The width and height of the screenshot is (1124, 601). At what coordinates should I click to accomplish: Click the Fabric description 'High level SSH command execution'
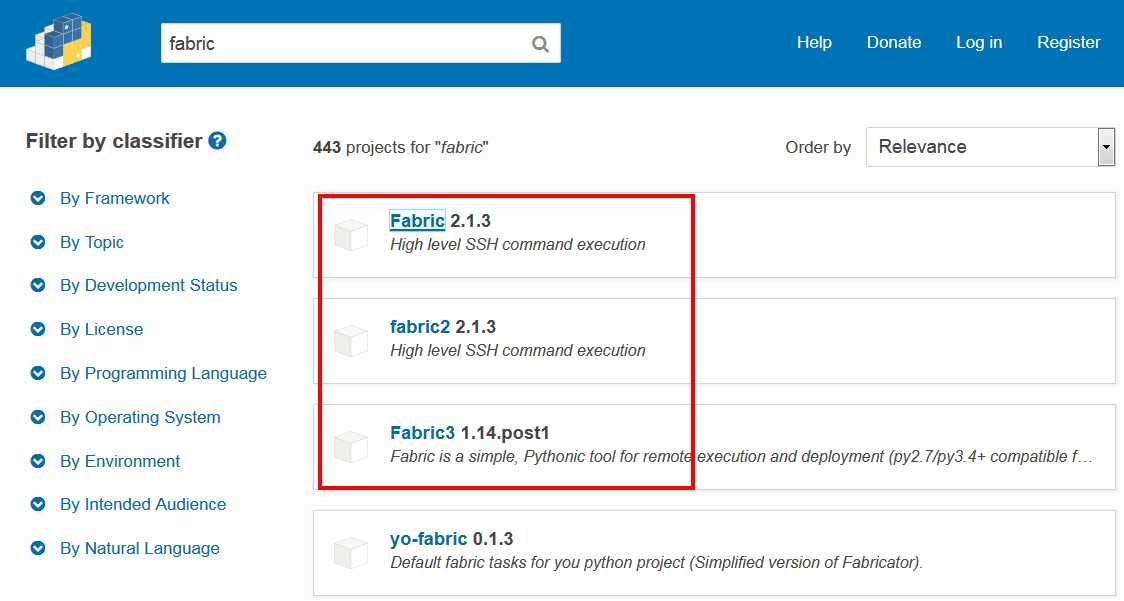518,245
